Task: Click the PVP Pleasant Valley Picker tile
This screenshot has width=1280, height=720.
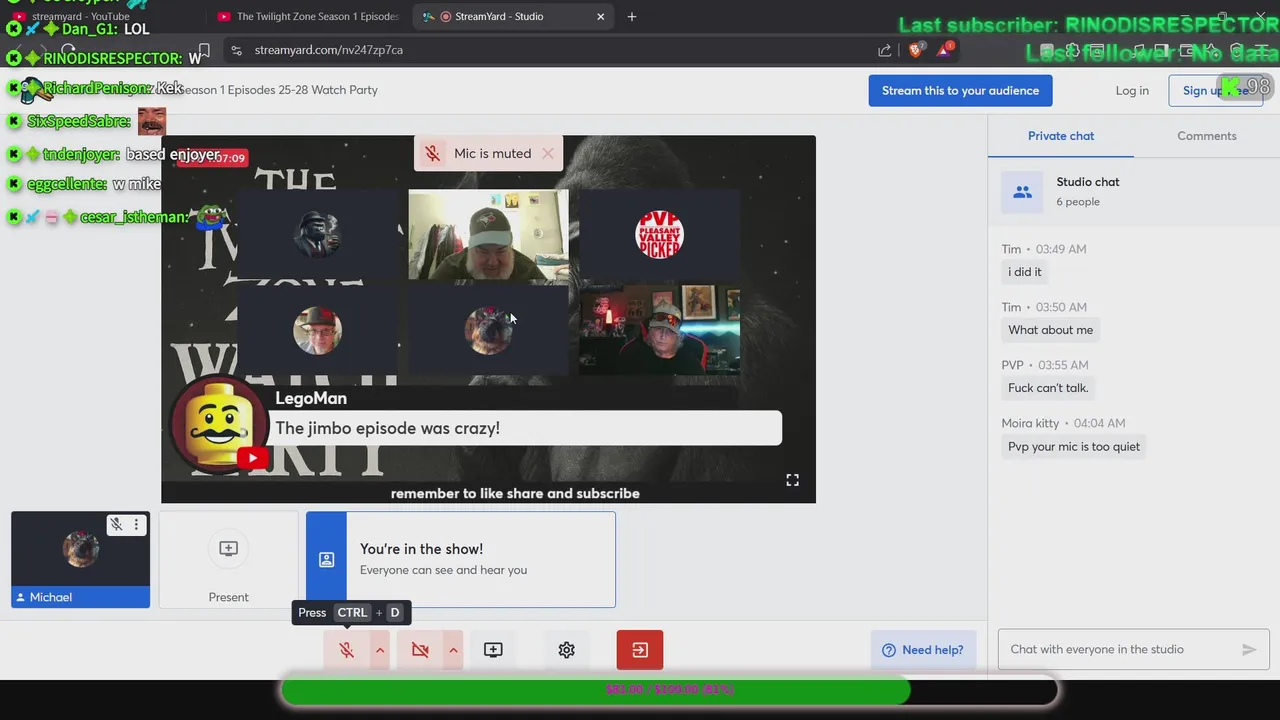Action: click(660, 235)
